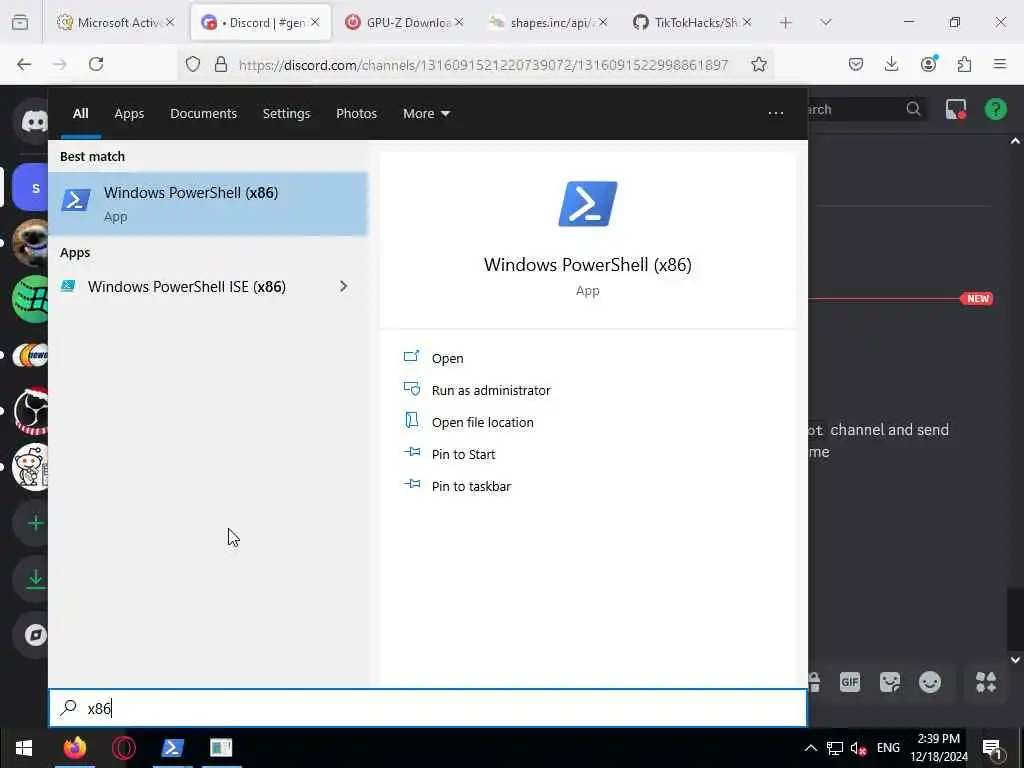Viewport: 1024px width, 768px height.
Task: Open Discord emoji picker
Action: pos(930,682)
